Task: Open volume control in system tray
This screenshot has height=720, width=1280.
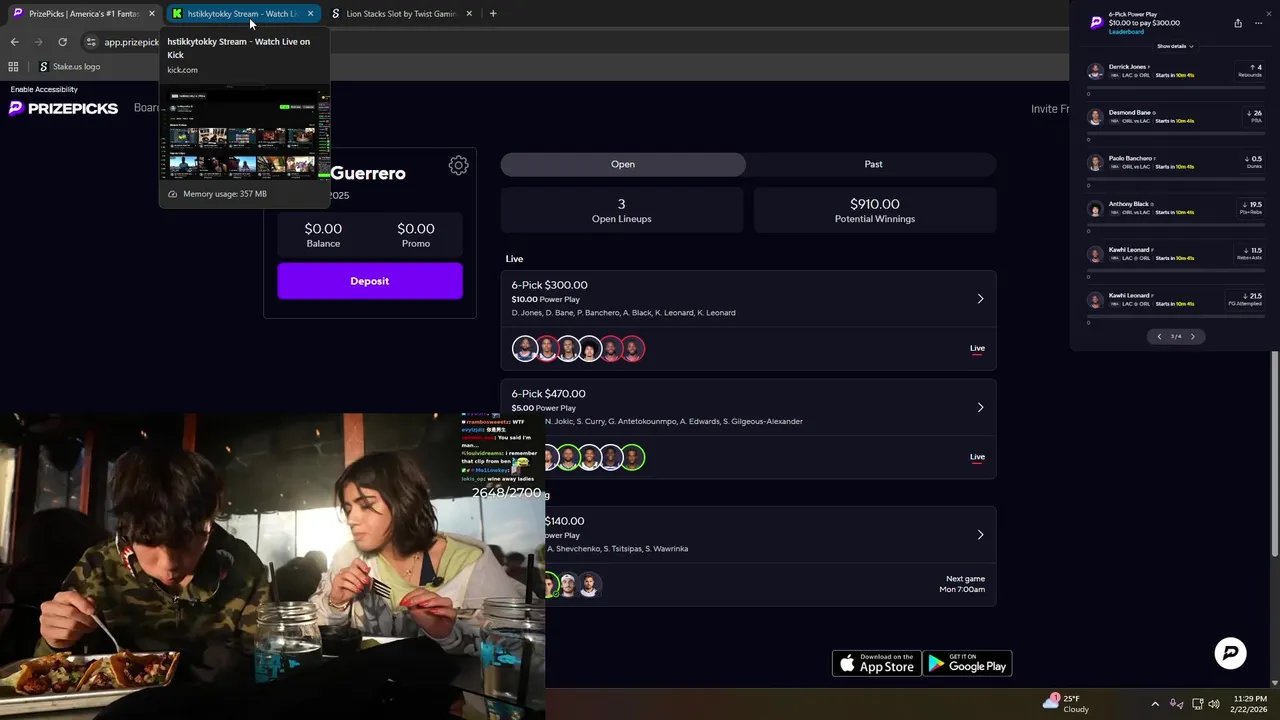Action: point(1214,704)
